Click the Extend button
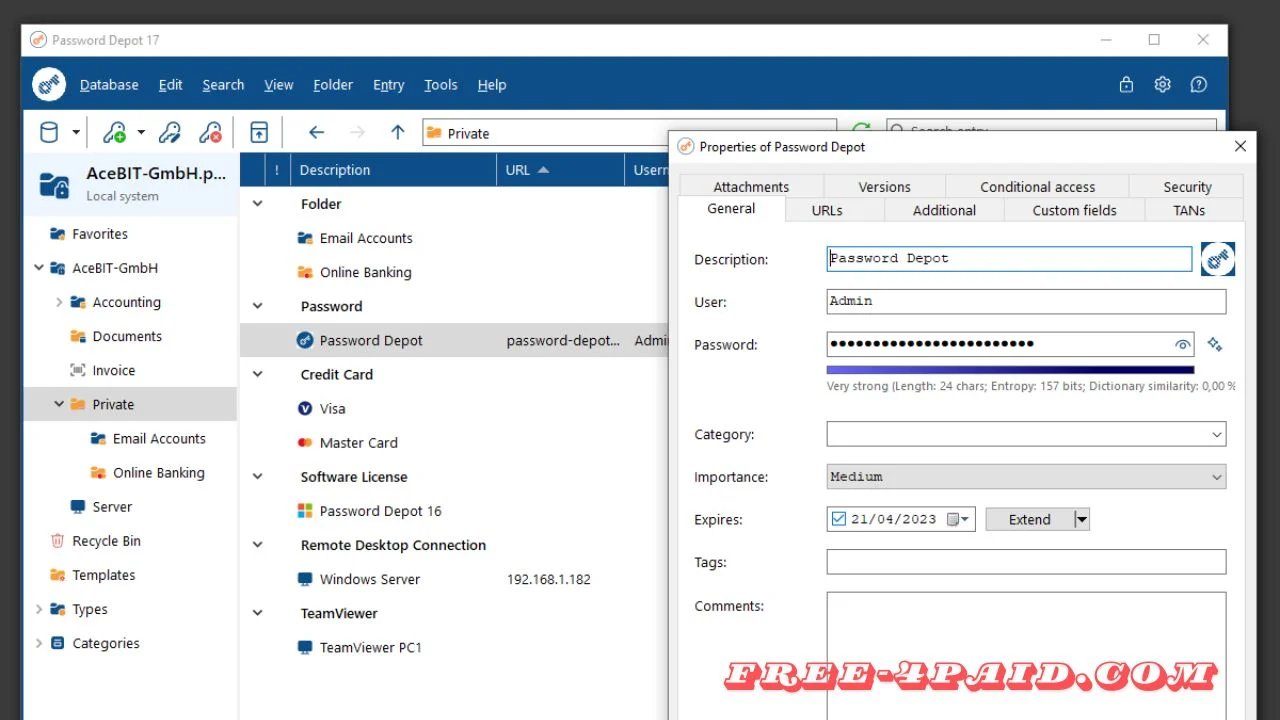The image size is (1280, 720). click(x=1030, y=519)
